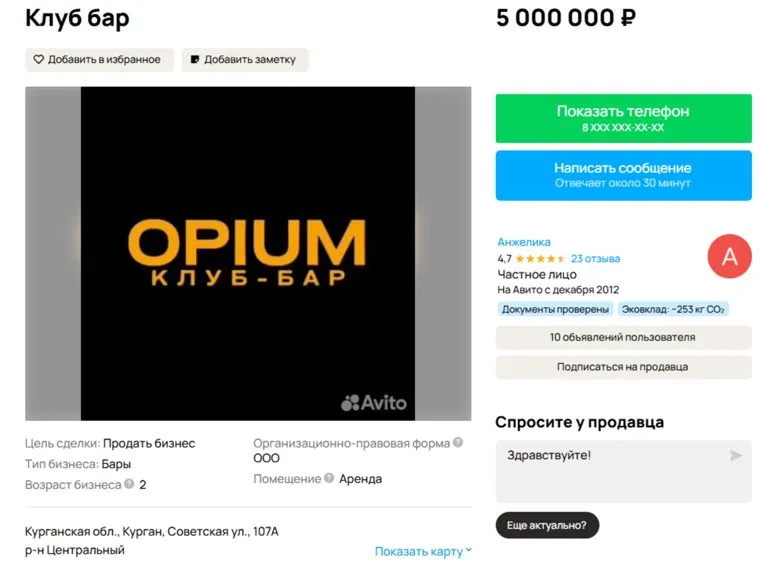760x570 pixels.
Task: Subscribe via Подписаться на продавца
Action: [622, 367]
